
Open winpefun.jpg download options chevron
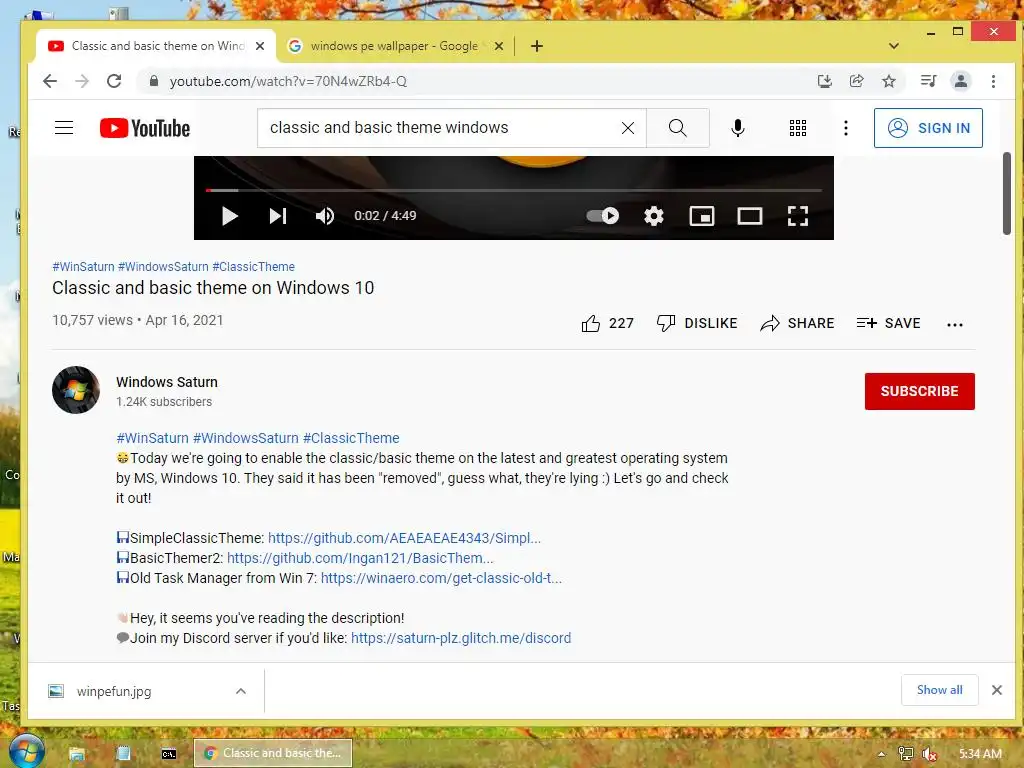(x=241, y=691)
